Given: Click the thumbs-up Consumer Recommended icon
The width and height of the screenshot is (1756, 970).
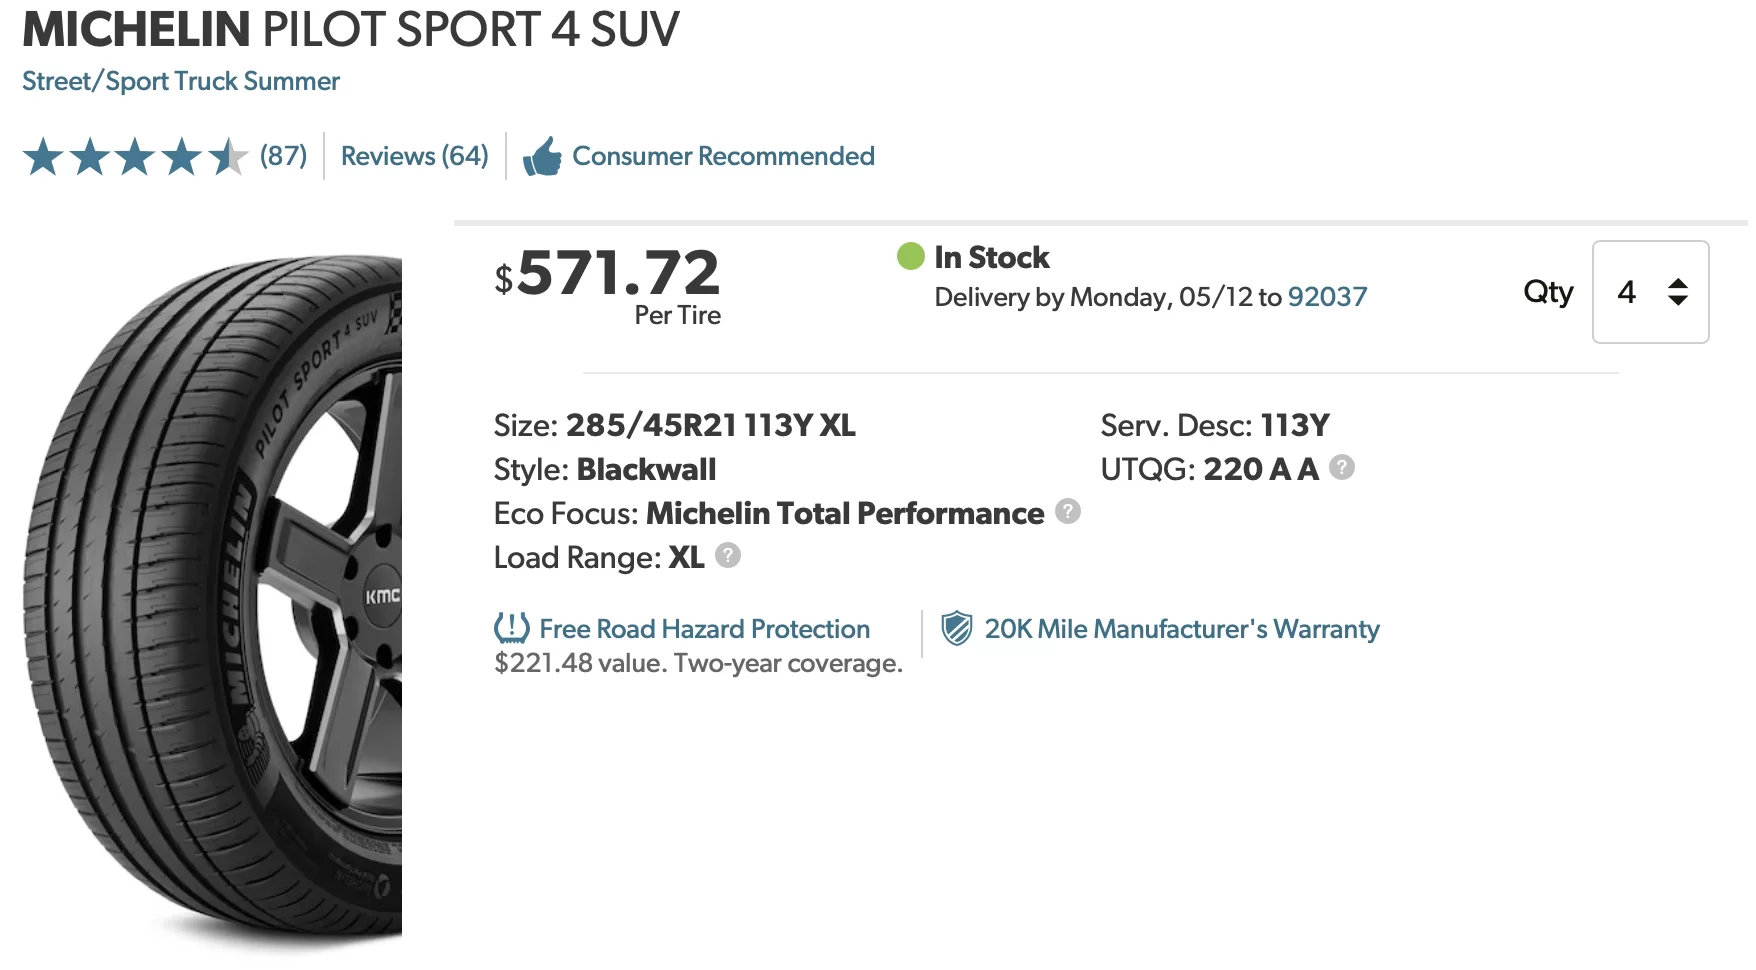Looking at the screenshot, I should click(x=542, y=156).
